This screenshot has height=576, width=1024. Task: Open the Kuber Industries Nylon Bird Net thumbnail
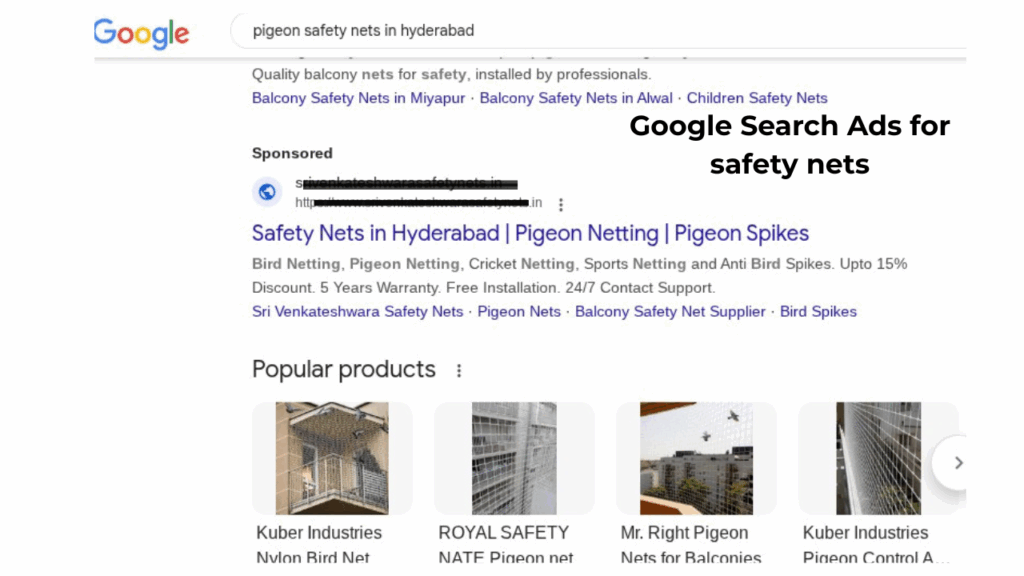point(332,458)
